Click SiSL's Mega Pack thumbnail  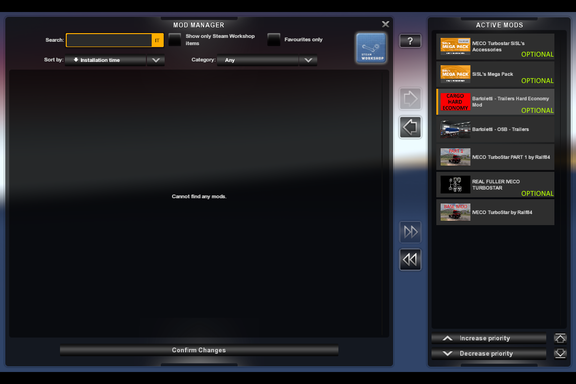(455, 74)
